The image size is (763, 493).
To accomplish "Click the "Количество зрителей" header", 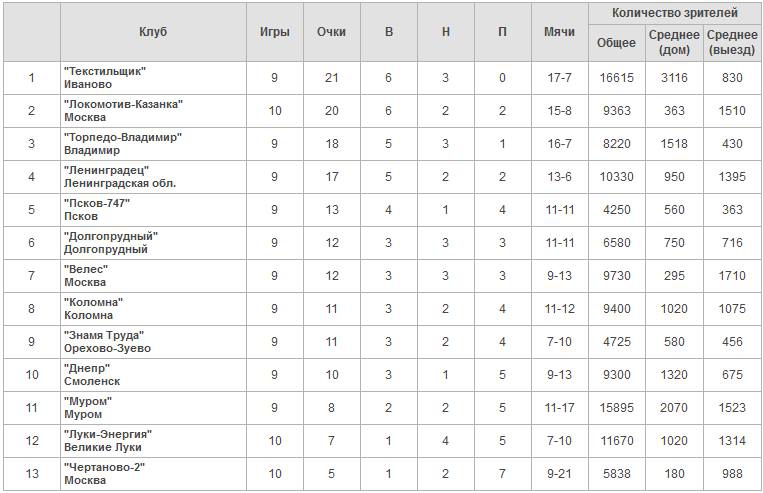I will pyautogui.click(x=675, y=13).
